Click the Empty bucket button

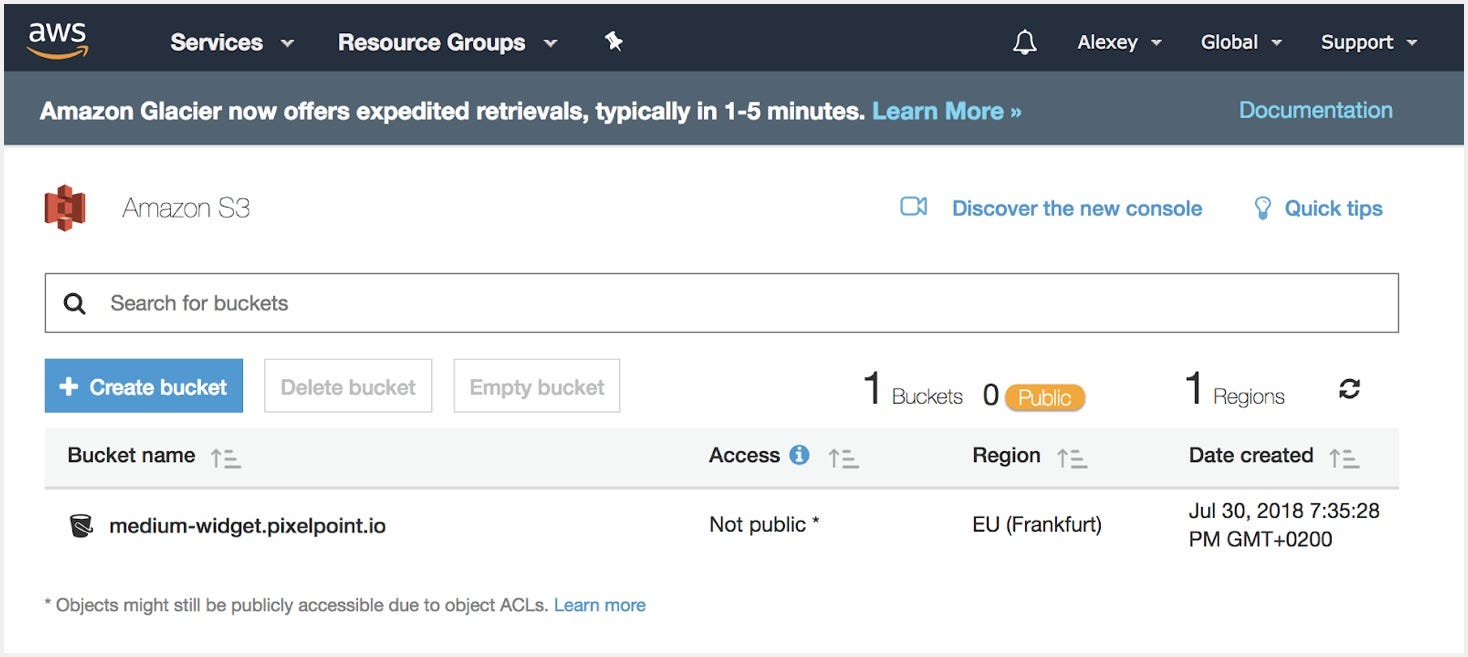(537, 386)
